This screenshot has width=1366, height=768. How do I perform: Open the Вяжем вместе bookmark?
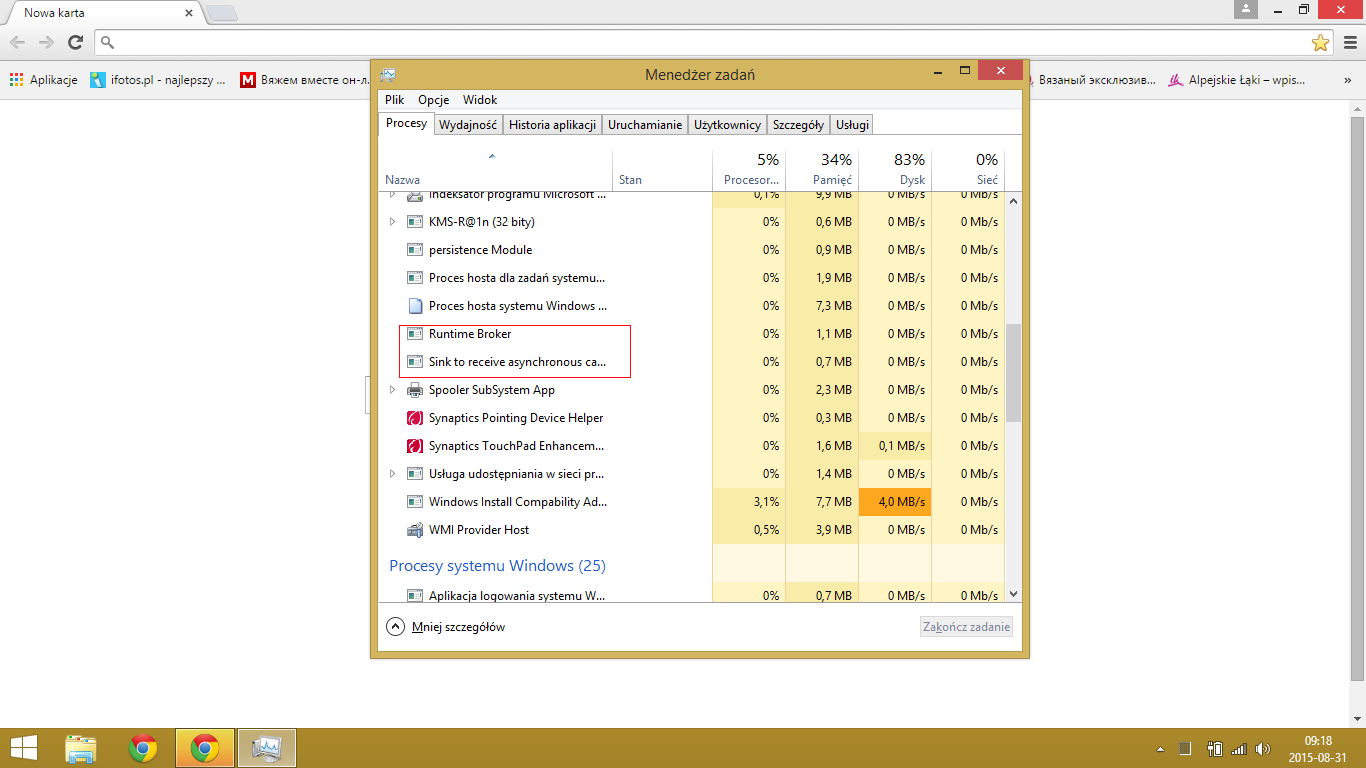pyautogui.click(x=305, y=80)
